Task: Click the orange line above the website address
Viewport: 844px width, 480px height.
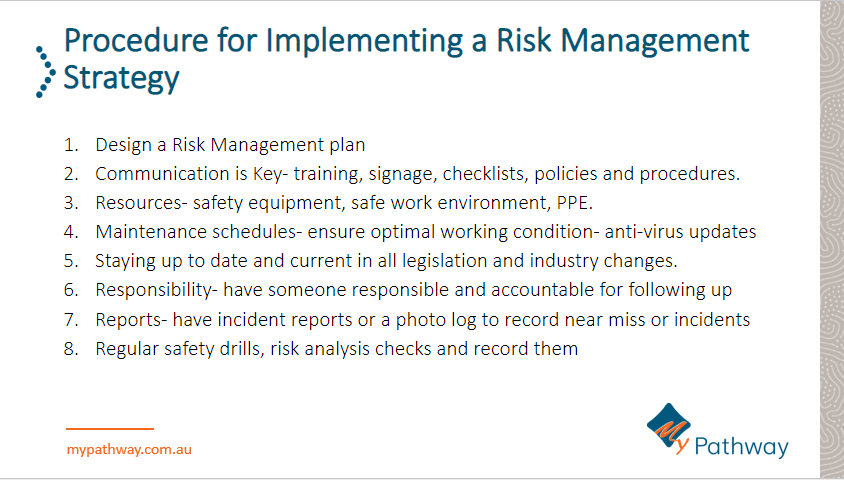Action: 110,429
